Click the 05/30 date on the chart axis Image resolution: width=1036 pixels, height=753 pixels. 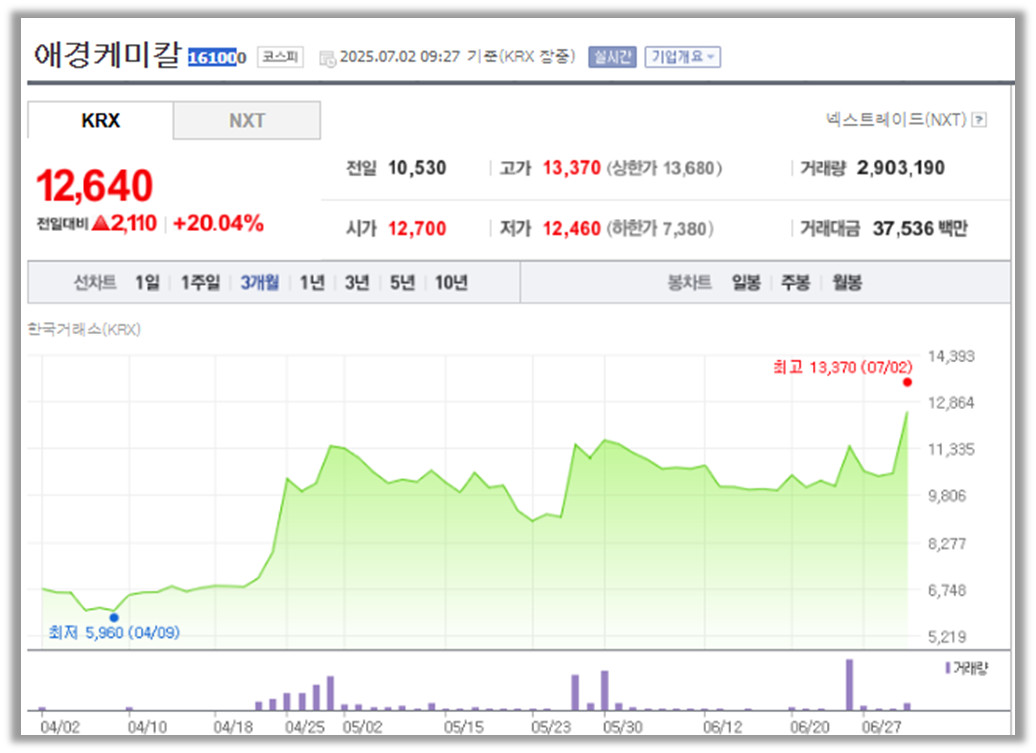622,727
